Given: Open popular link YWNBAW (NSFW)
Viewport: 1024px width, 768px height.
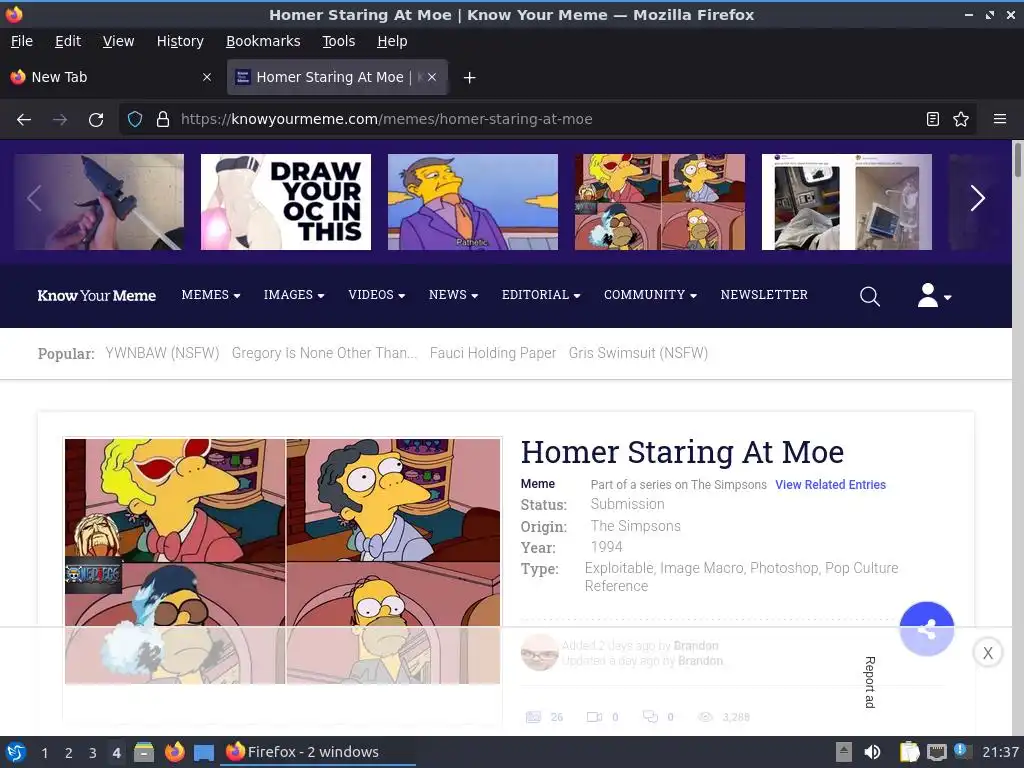Looking at the screenshot, I should (162, 353).
